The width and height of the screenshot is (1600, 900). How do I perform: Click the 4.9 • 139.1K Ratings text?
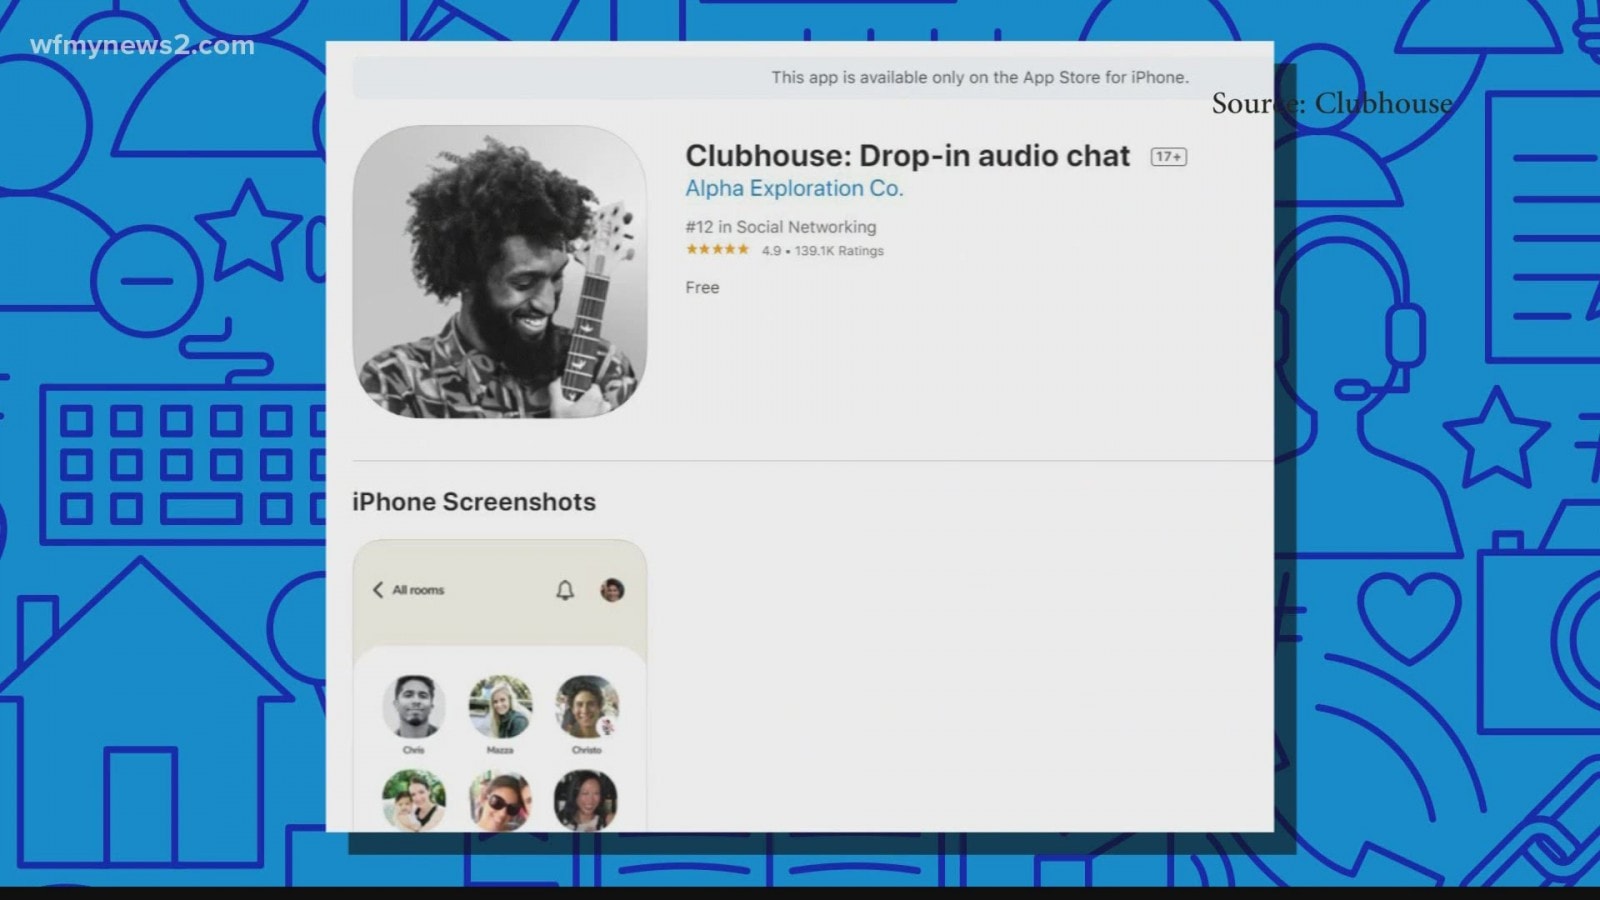(822, 251)
